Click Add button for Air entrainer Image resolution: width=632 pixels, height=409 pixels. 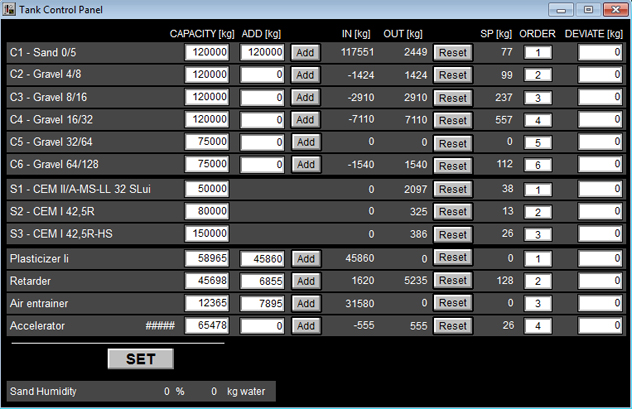(306, 303)
